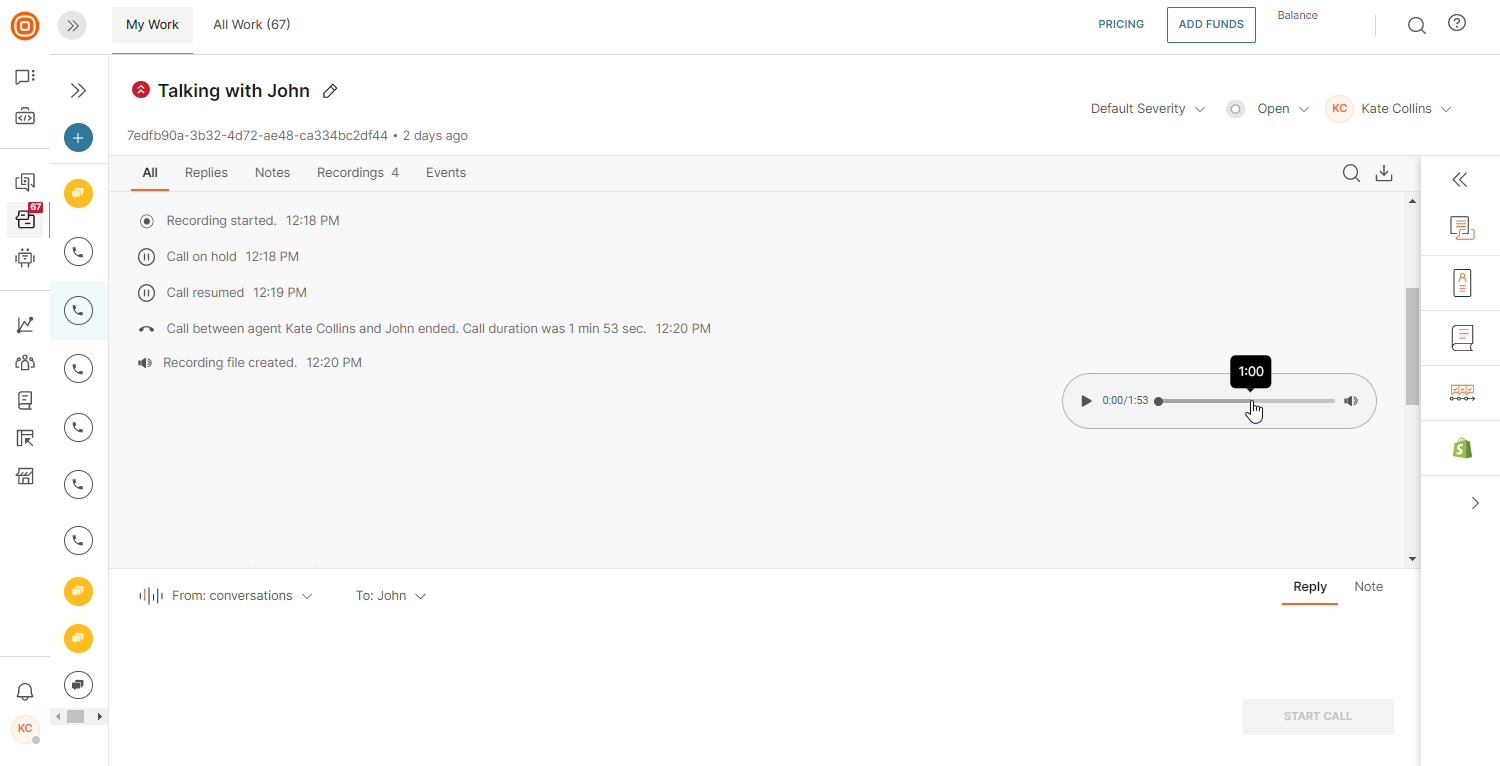Open the Shopify integration icon
This screenshot has height=766, width=1500.
pos(1462,448)
